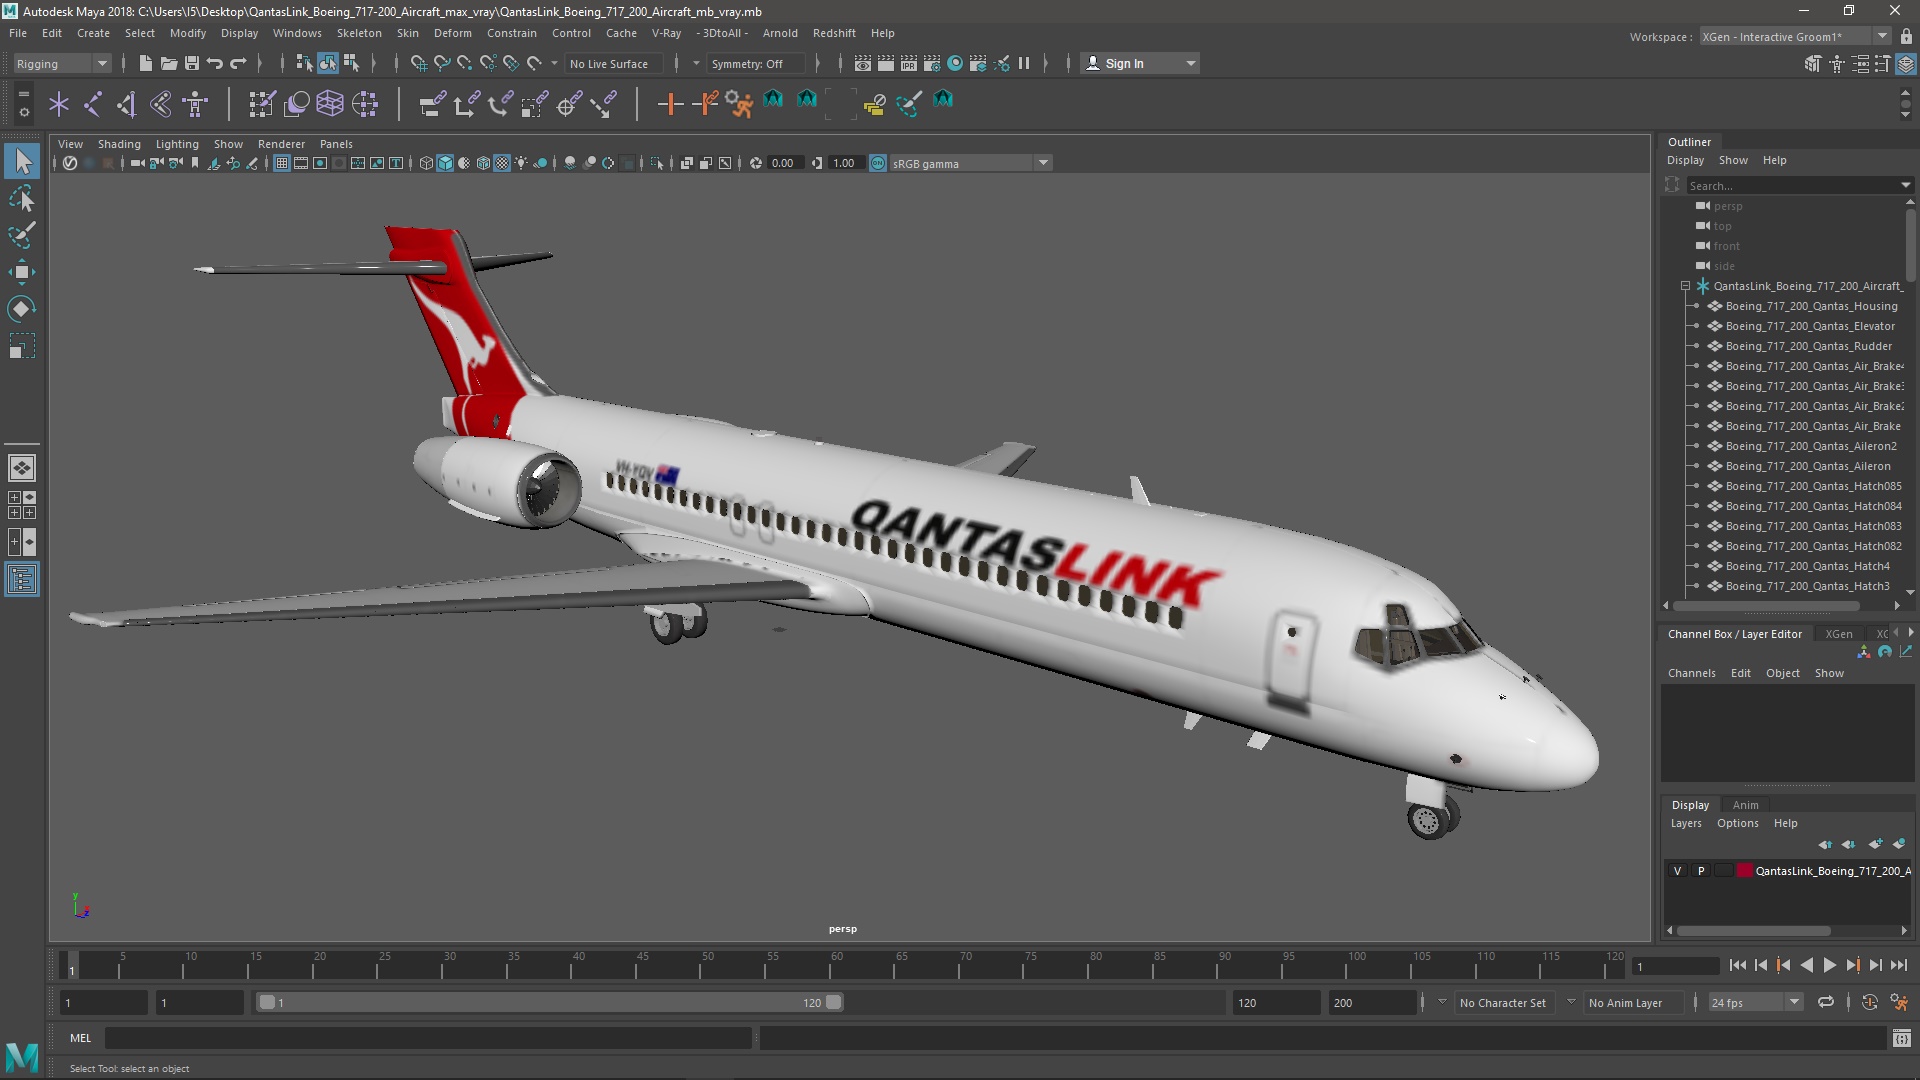The image size is (1920, 1080).
Task: Toggle layer playback P box
Action: click(x=1700, y=871)
